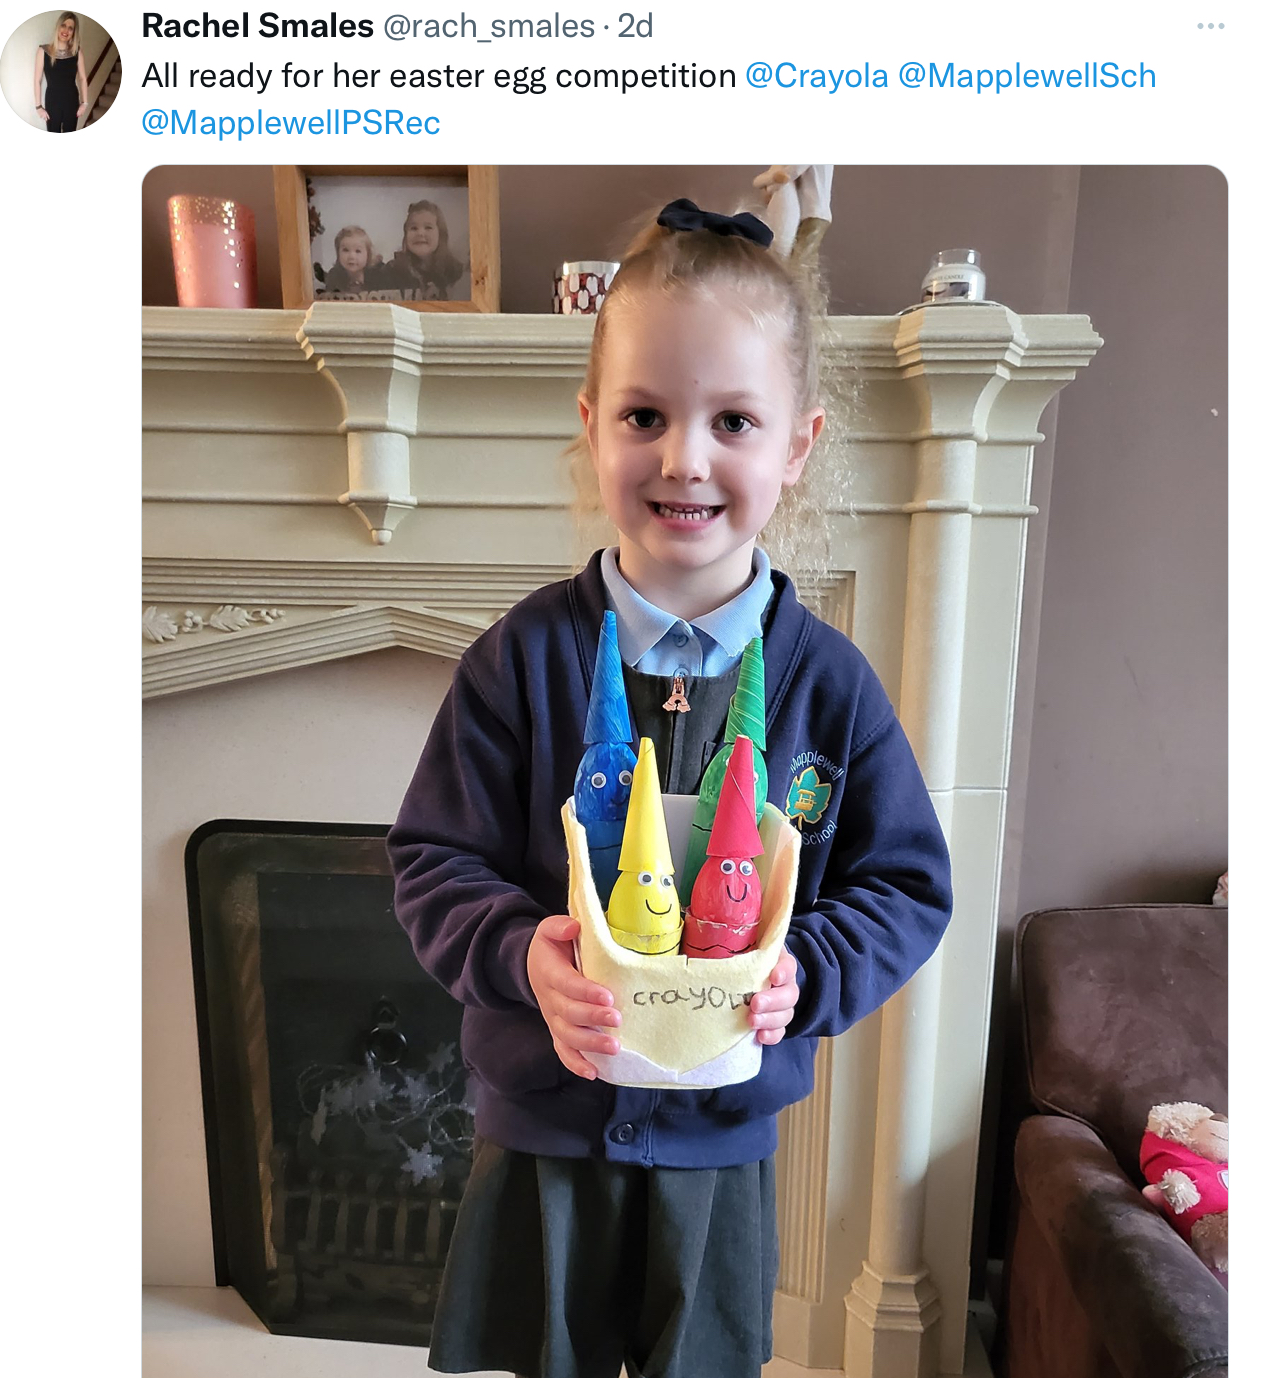Open the @MapplewellSch mention
Screen dimensions: 1269x1378
point(1027,76)
